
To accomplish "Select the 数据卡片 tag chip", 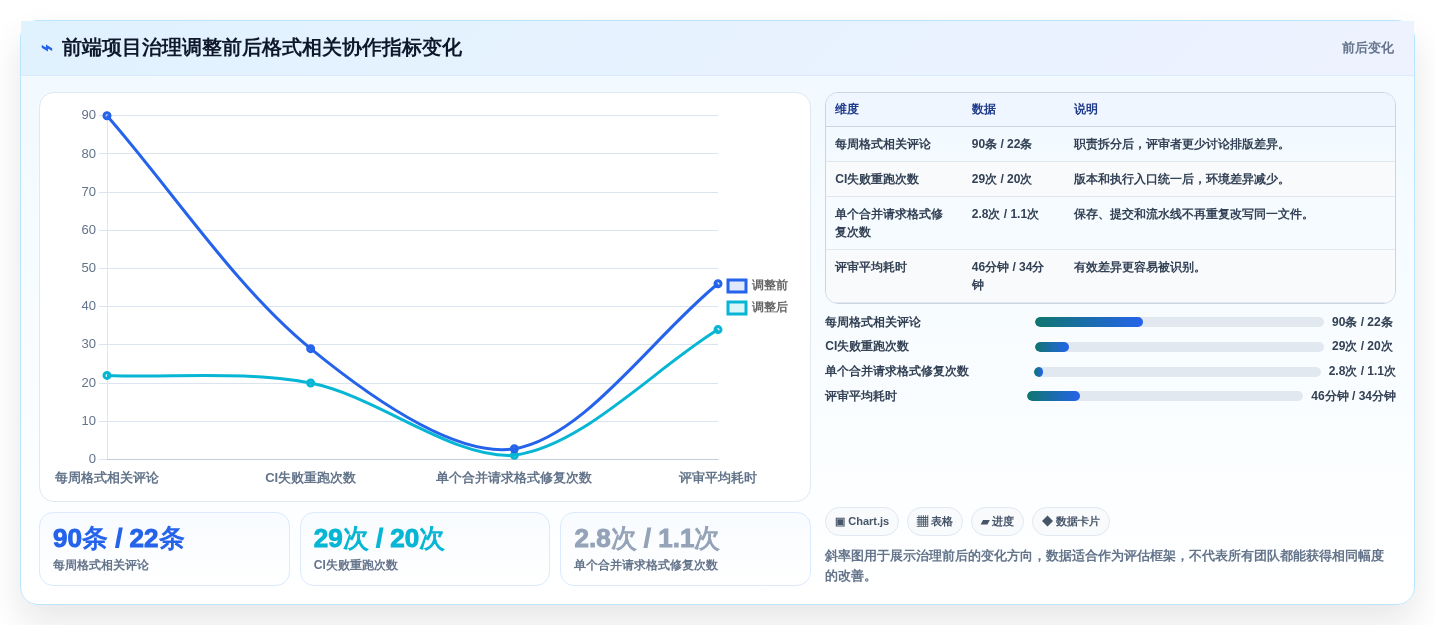I will [1071, 521].
